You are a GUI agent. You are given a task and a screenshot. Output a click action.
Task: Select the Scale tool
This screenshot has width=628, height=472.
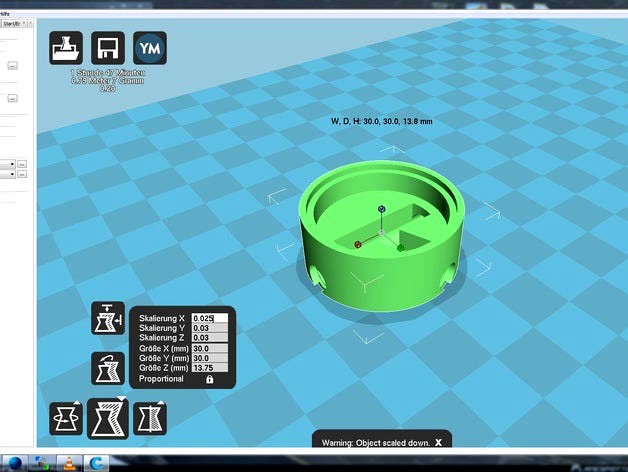click(x=108, y=417)
